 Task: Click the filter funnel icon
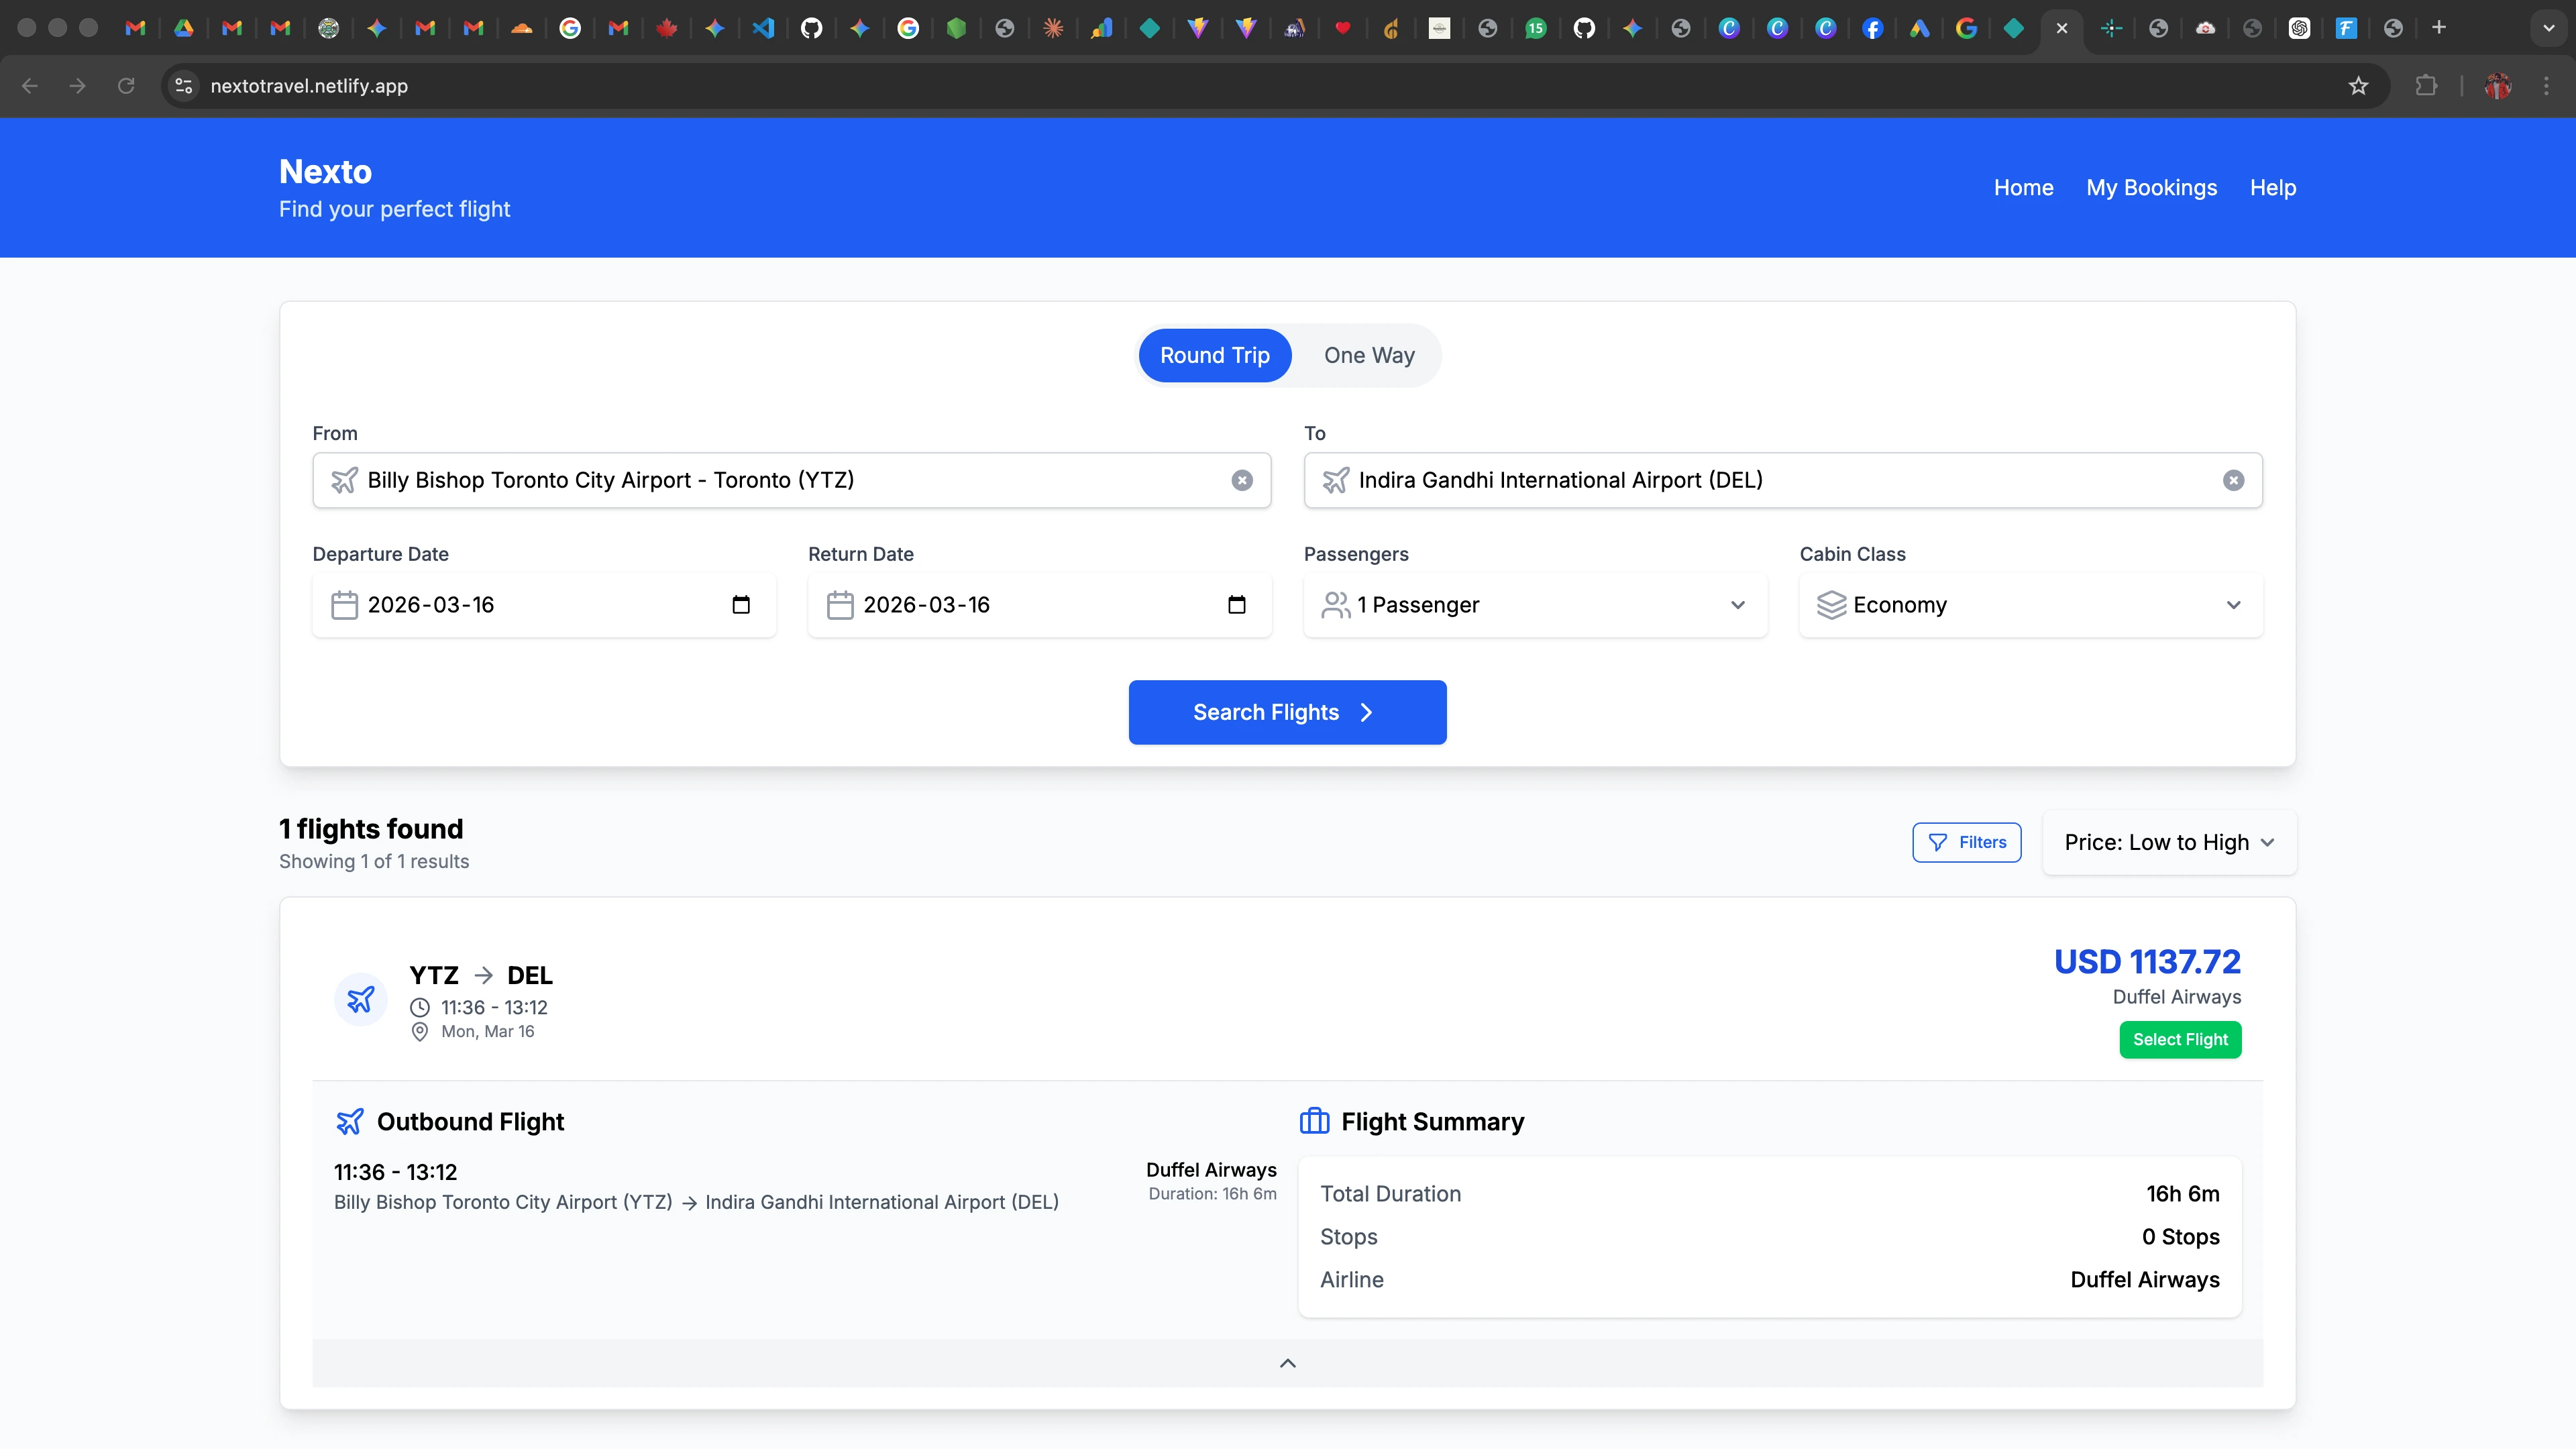[x=1938, y=842]
